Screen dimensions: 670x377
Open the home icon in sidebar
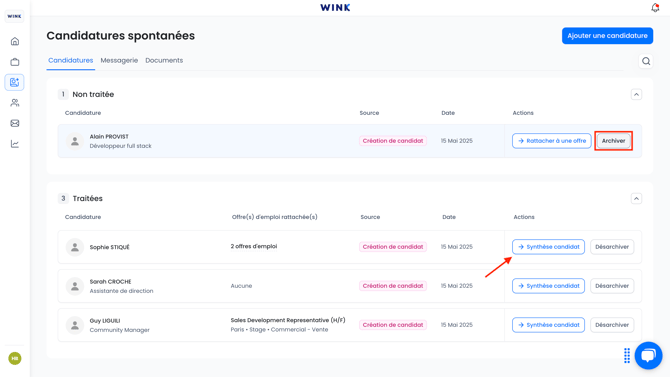pyautogui.click(x=15, y=41)
